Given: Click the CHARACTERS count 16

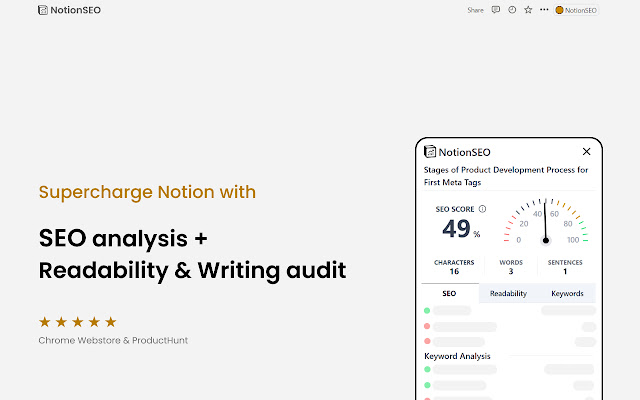Looking at the screenshot, I should tap(454, 271).
